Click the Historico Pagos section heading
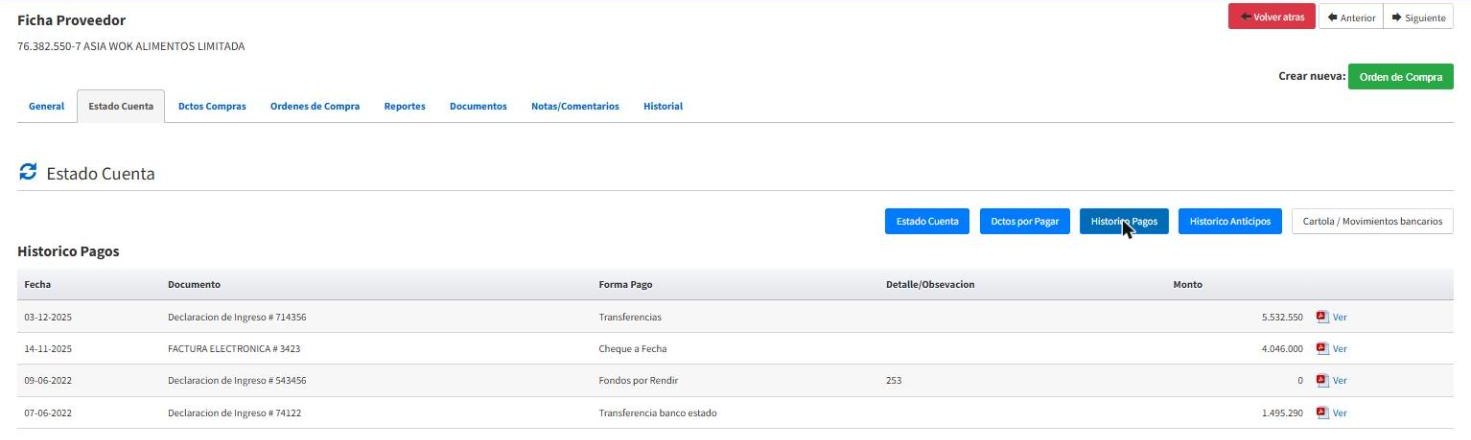1471x440 pixels. pyautogui.click(x=69, y=252)
